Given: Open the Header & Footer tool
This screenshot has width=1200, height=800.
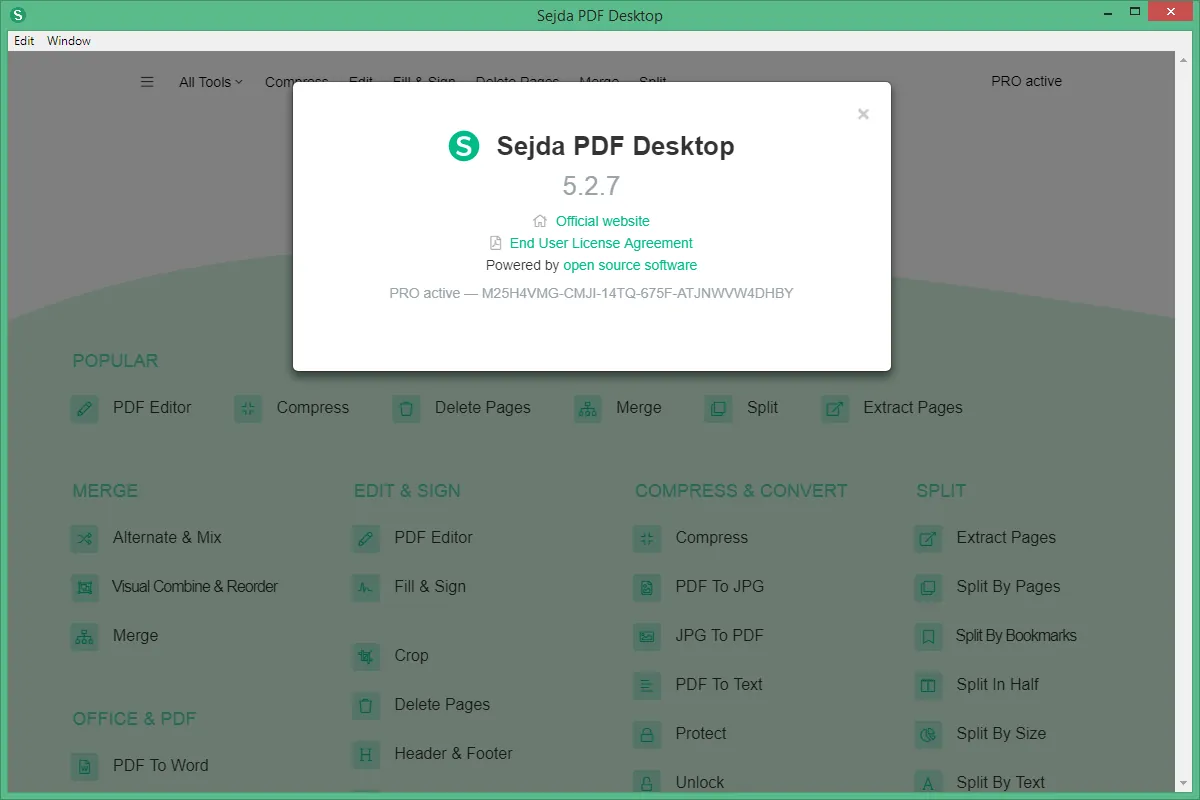Looking at the screenshot, I should tap(453, 754).
